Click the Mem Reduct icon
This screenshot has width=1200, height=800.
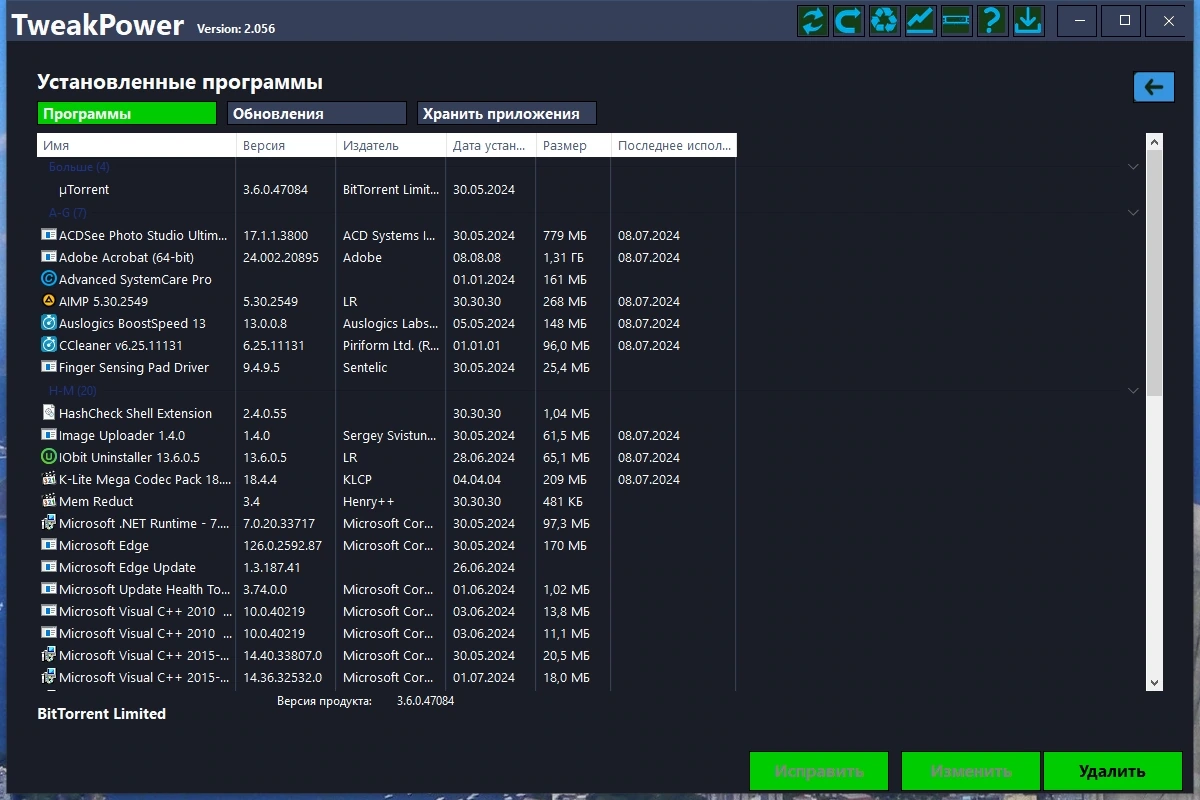pos(49,501)
